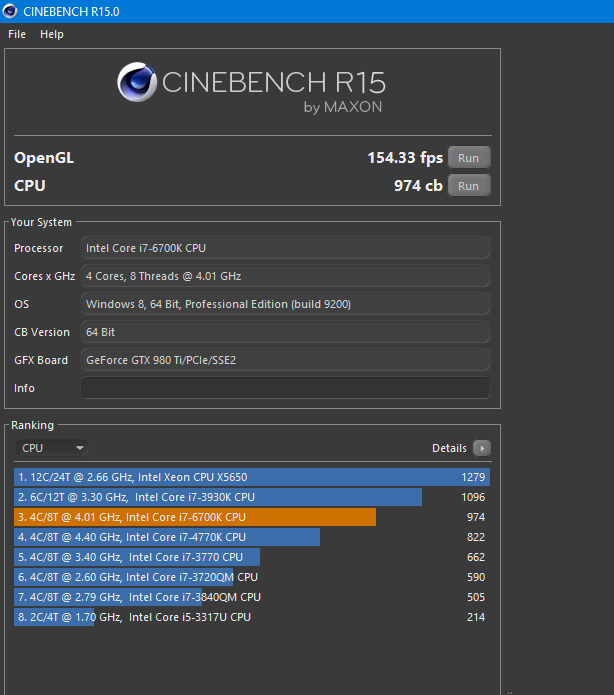Screen dimensions: 614x695
Task: Click the Cinebench R15 logo sphere
Action: (x=137, y=82)
